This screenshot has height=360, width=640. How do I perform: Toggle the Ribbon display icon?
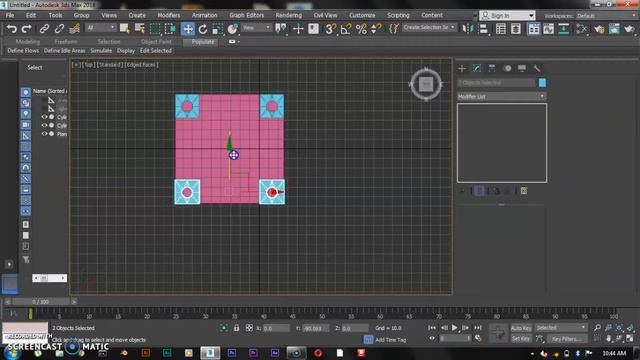click(x=534, y=29)
